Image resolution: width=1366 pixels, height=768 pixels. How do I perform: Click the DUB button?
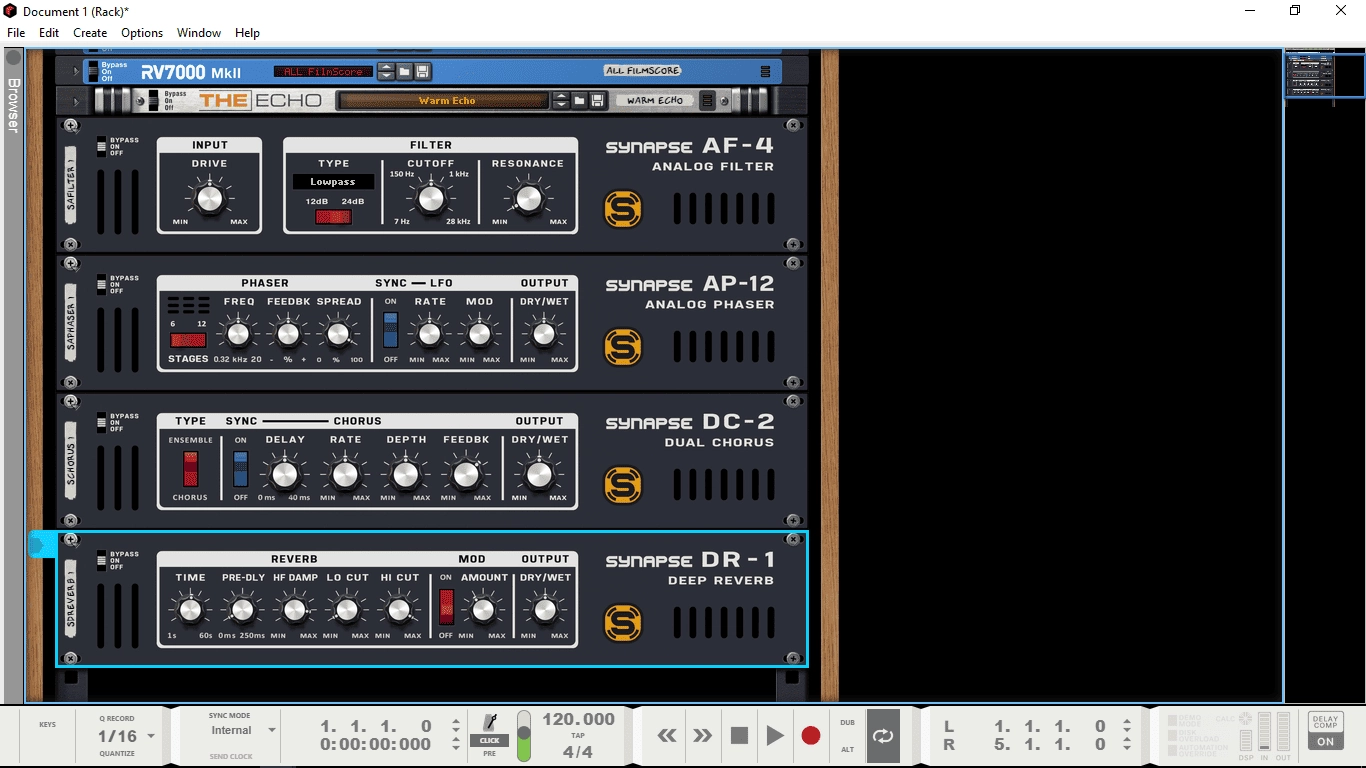(848, 722)
